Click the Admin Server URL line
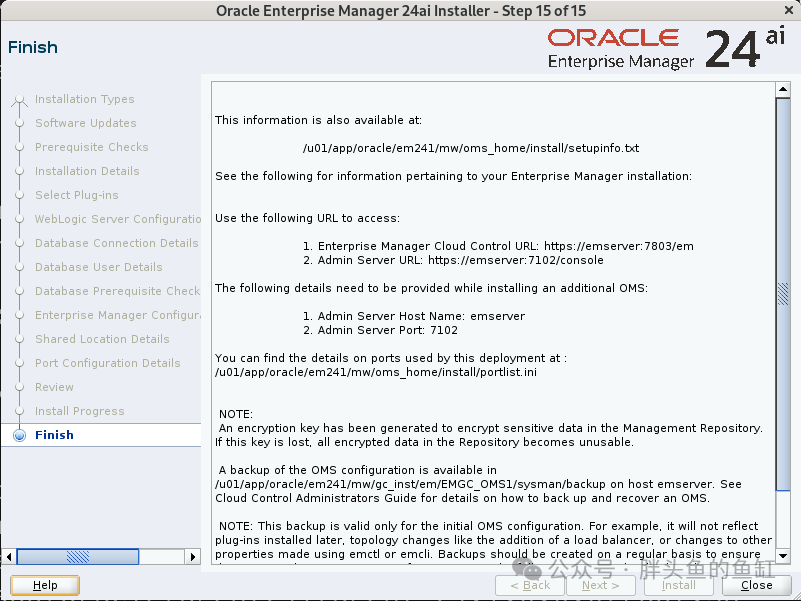 click(x=453, y=260)
